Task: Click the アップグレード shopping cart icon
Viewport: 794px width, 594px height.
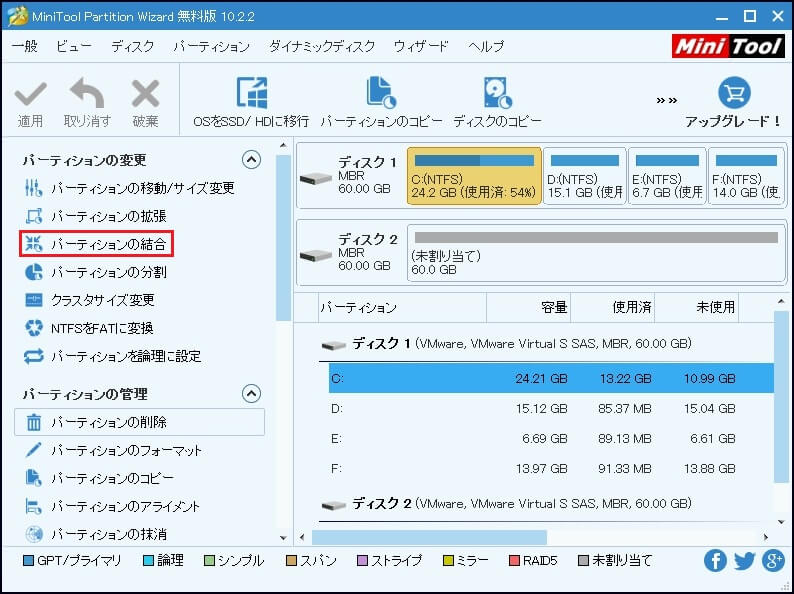Action: (x=733, y=95)
